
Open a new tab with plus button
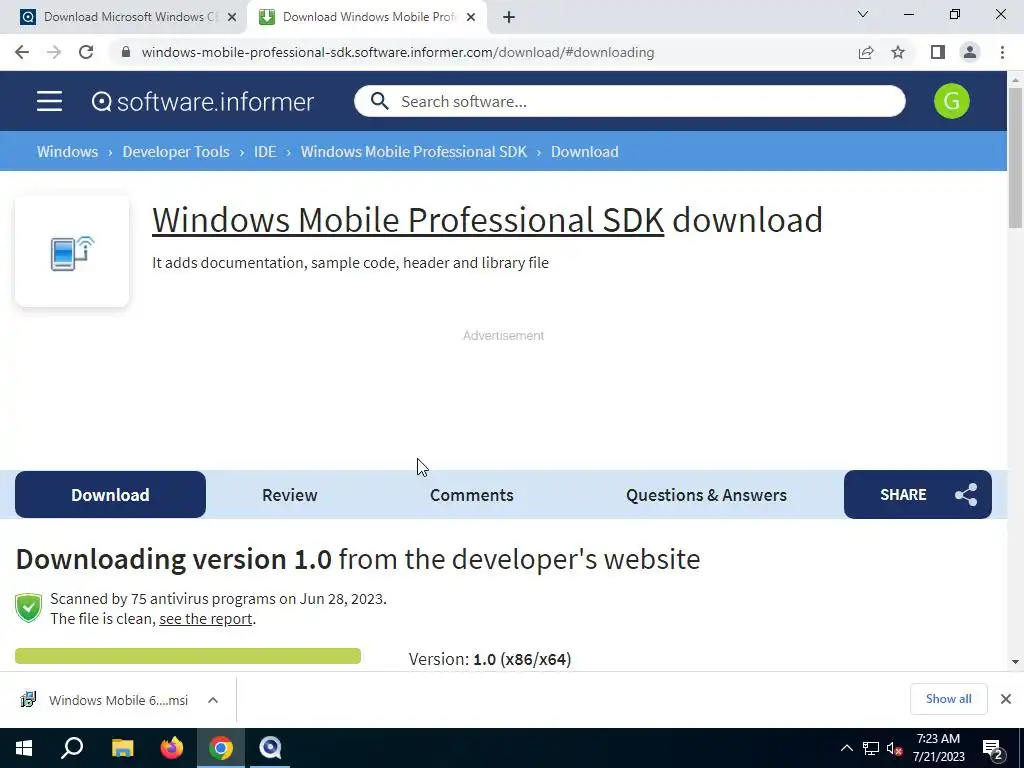coord(509,17)
